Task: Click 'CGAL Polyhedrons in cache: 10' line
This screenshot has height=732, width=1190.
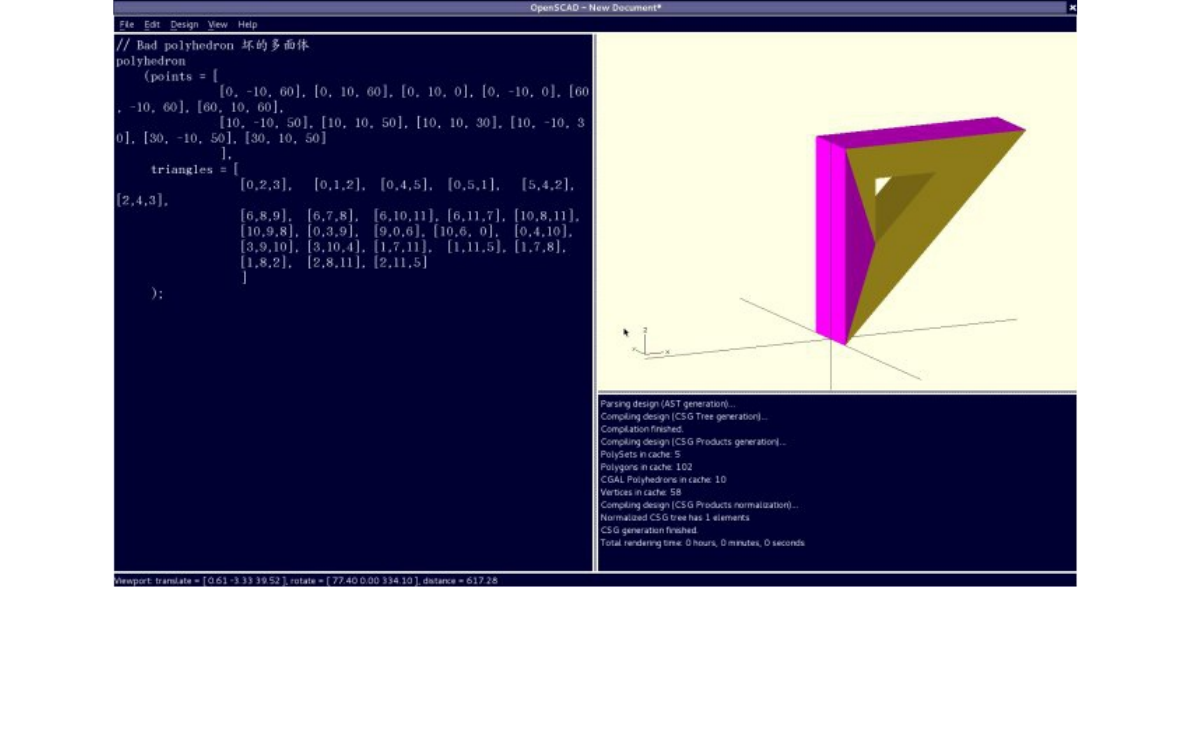Action: coord(663,479)
